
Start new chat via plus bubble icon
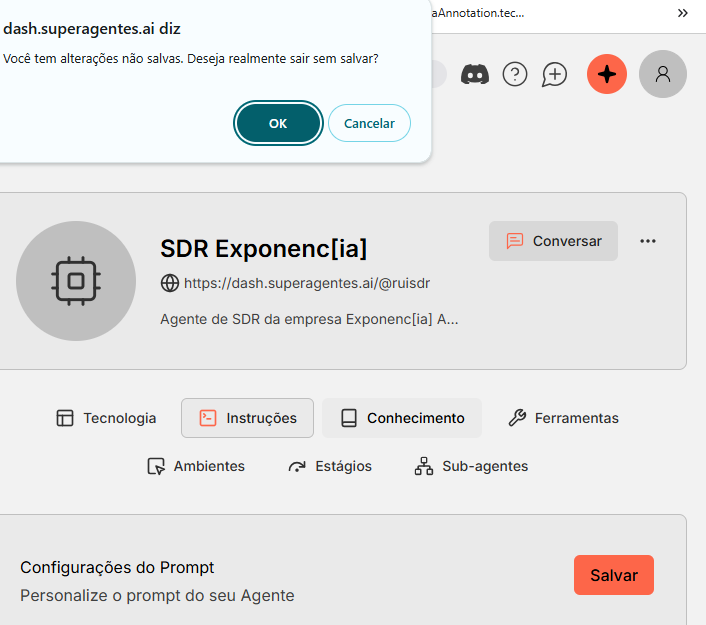click(x=554, y=74)
